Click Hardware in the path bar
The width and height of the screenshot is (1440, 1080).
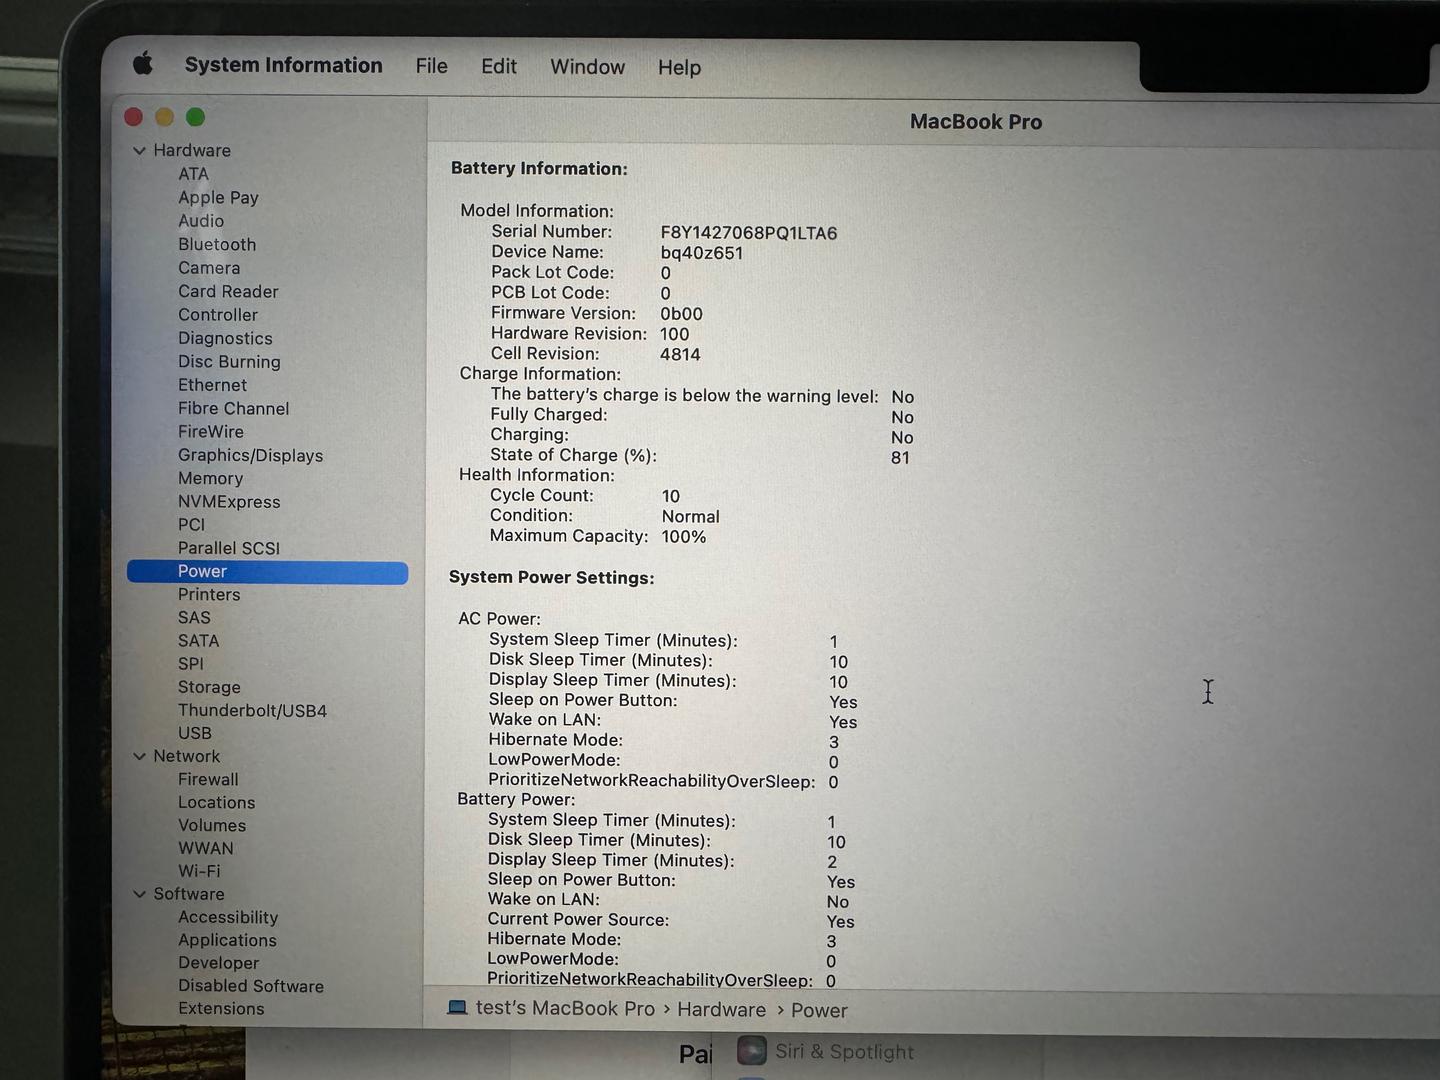[x=721, y=1010]
